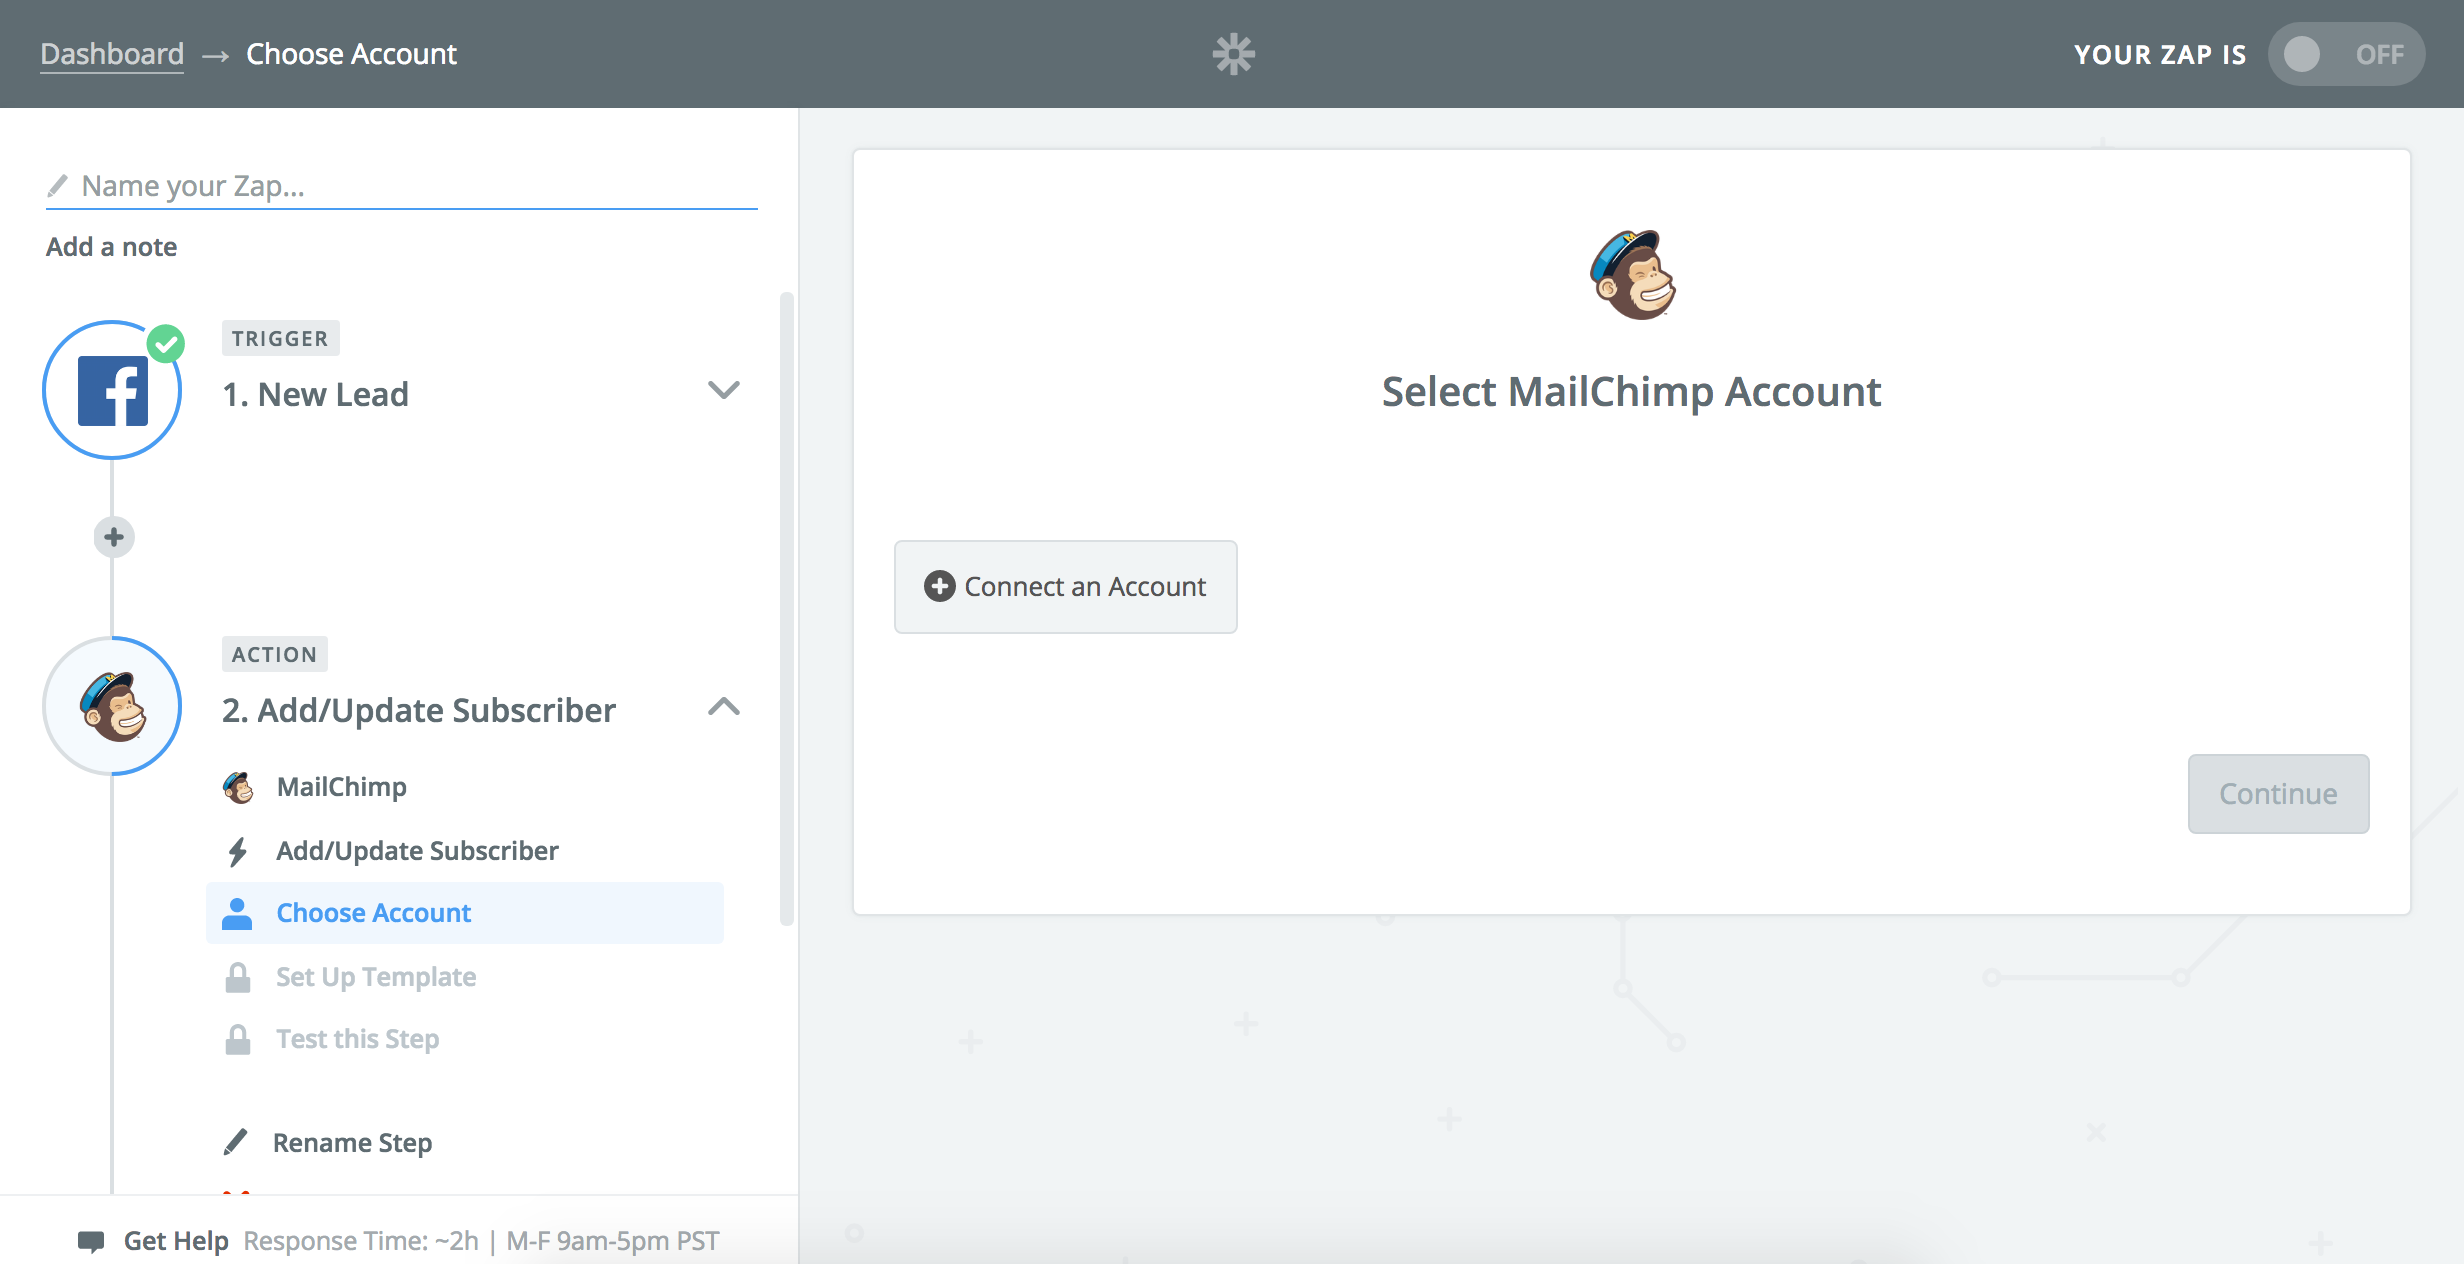Click the lightning bolt action icon

click(237, 851)
